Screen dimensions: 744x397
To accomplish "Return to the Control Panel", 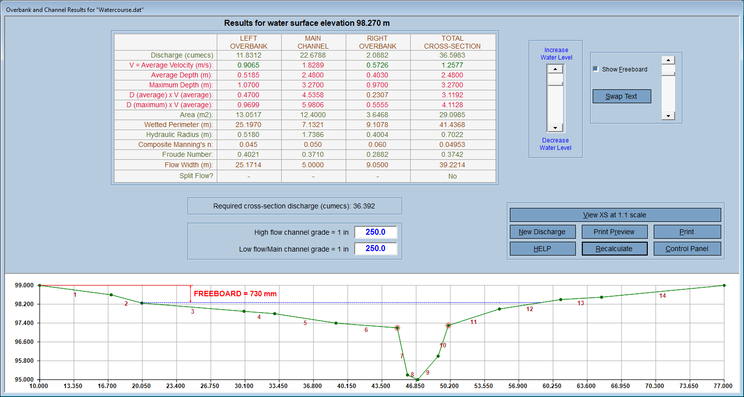I will 687,249.
